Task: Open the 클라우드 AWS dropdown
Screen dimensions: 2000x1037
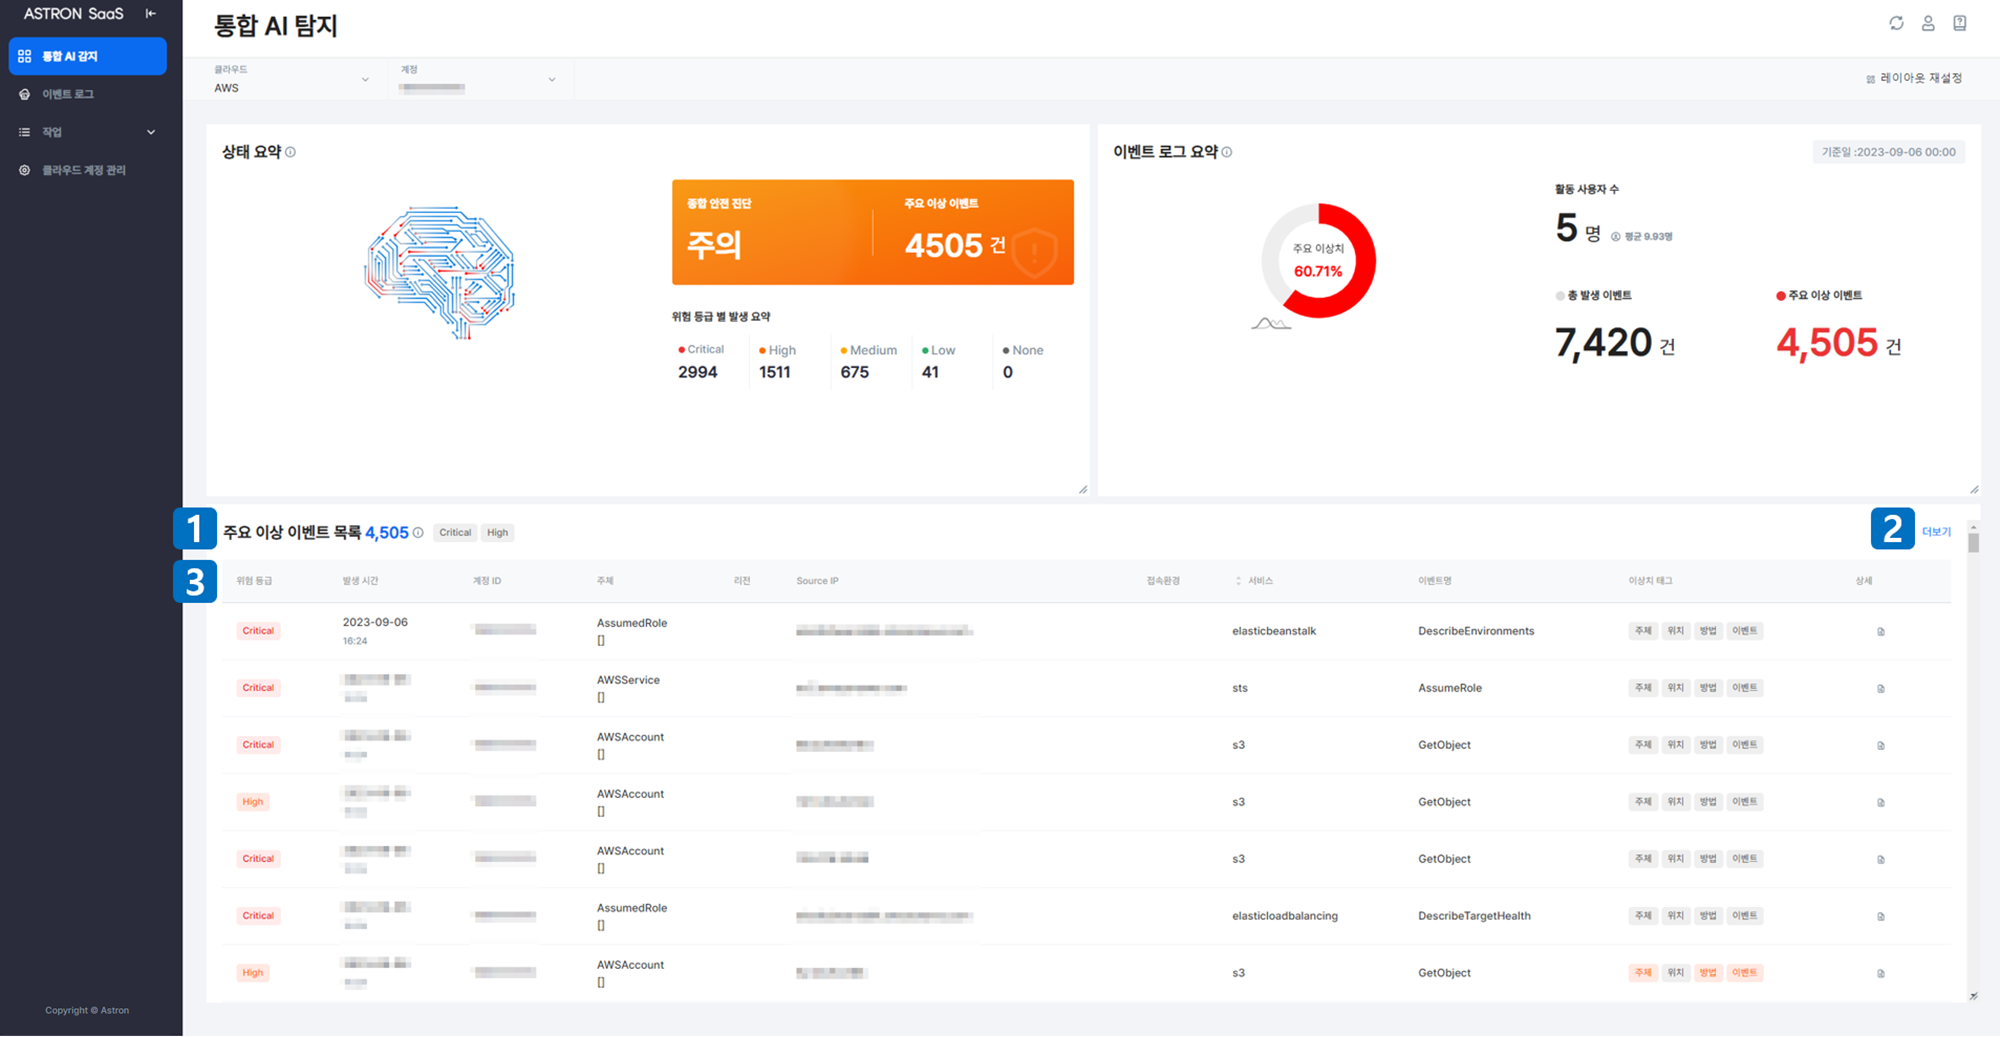Action: pos(291,79)
